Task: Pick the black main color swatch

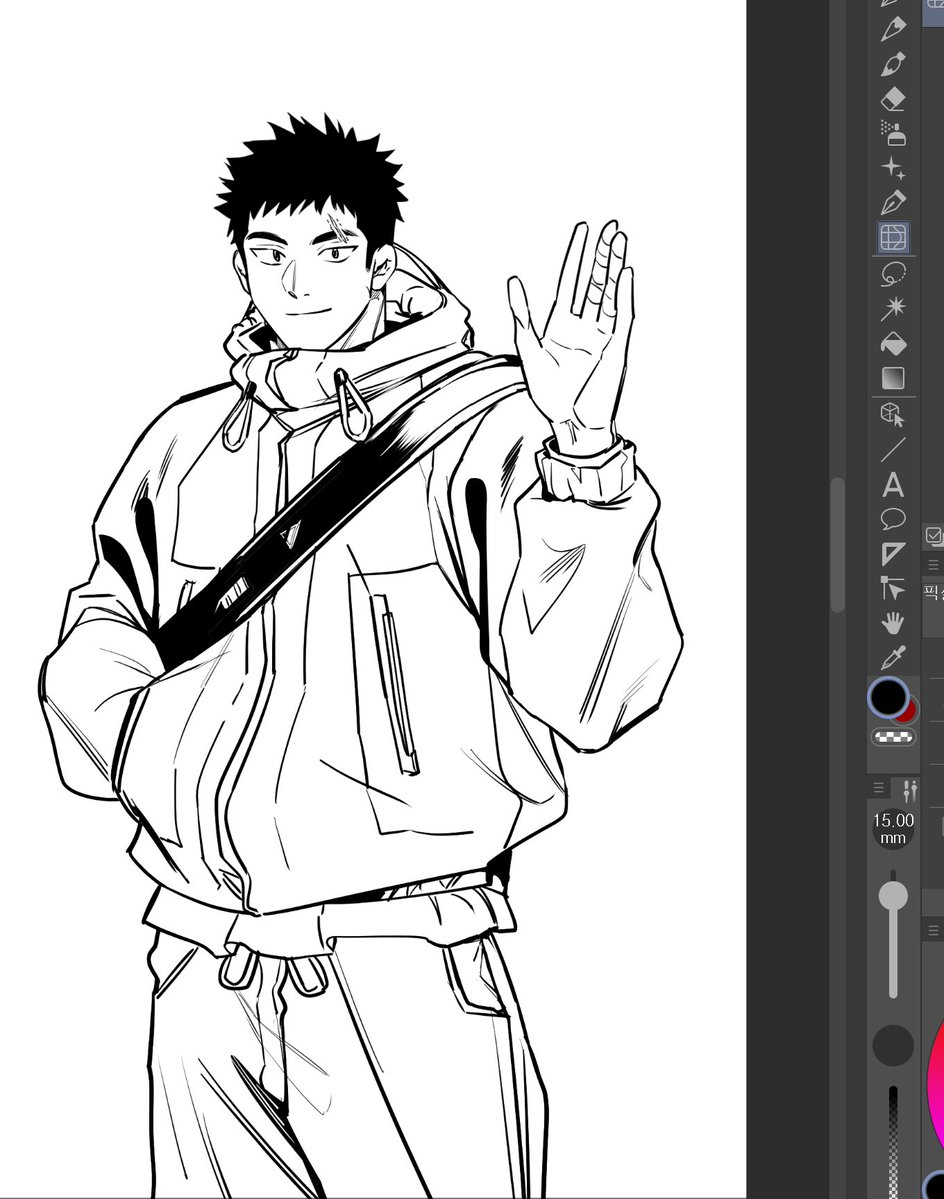Action: point(887,697)
